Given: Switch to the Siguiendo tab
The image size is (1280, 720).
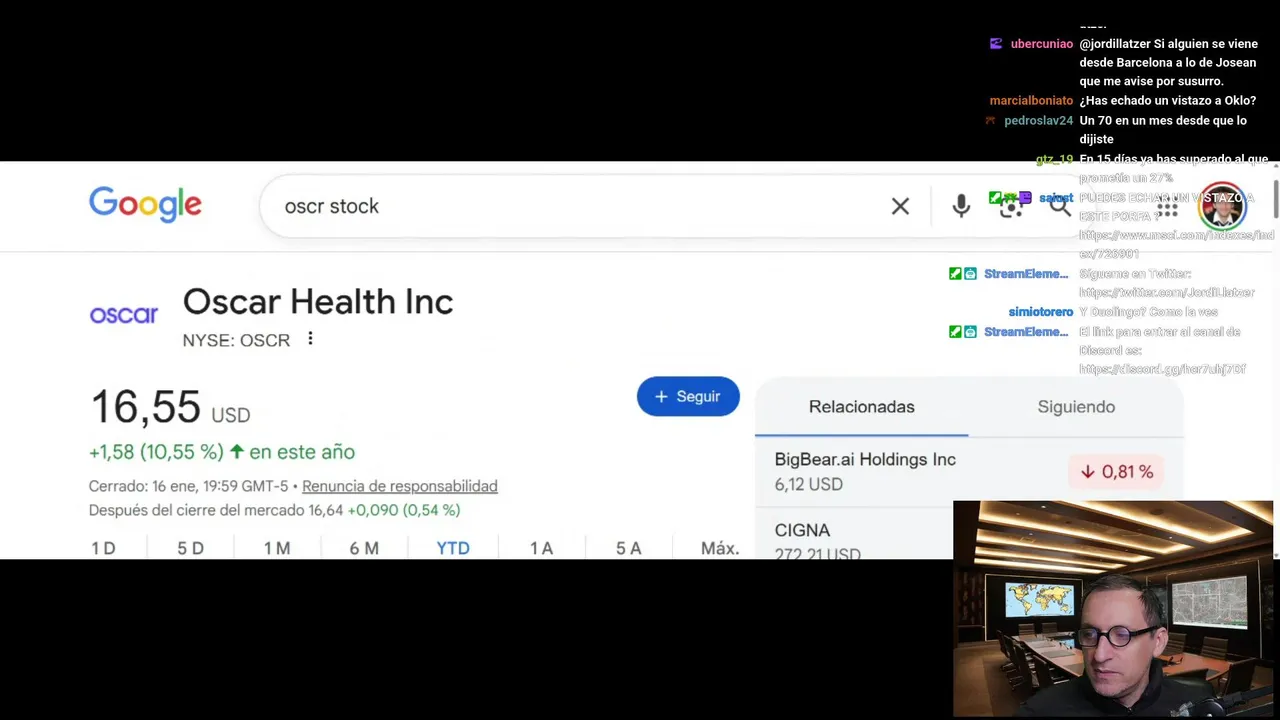Looking at the screenshot, I should click(x=1076, y=407).
